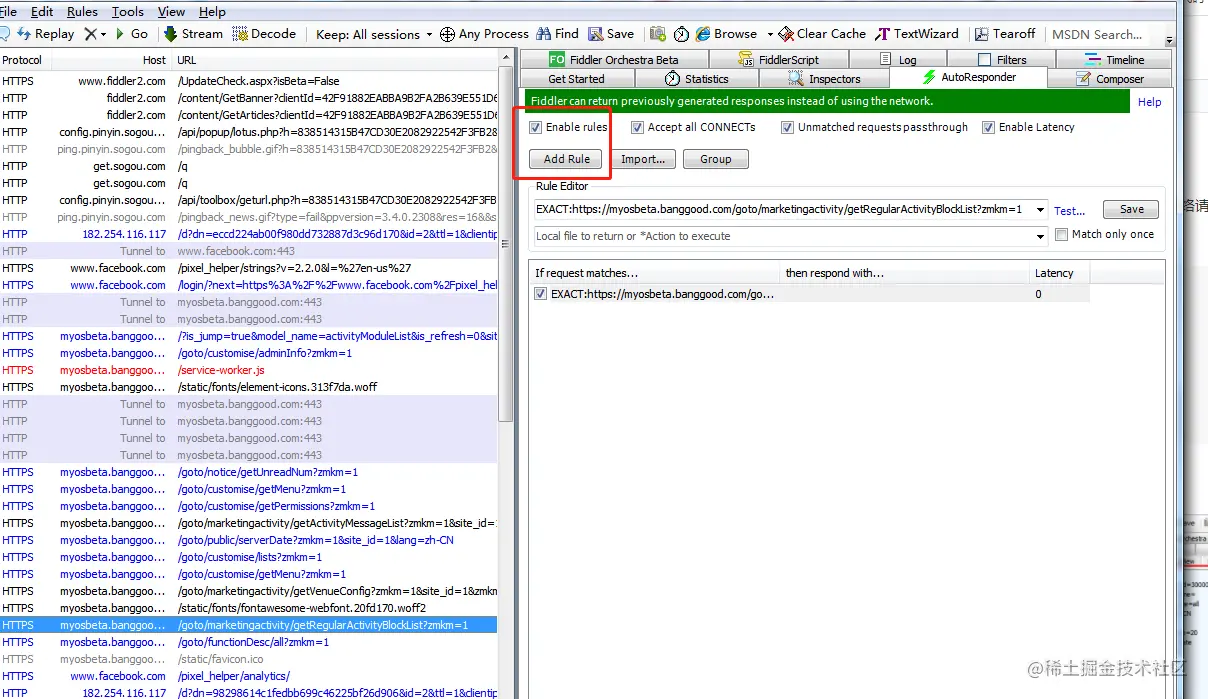Uncheck the EXACT rule checkbox in rule list
Viewport: 1208px width, 699px height.
(541, 294)
